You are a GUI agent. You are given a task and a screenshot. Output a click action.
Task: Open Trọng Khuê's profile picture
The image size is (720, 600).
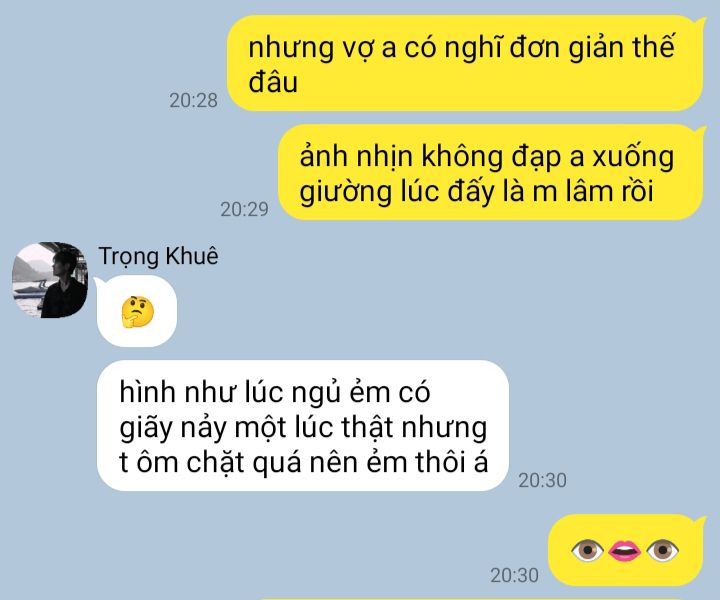tap(50, 280)
